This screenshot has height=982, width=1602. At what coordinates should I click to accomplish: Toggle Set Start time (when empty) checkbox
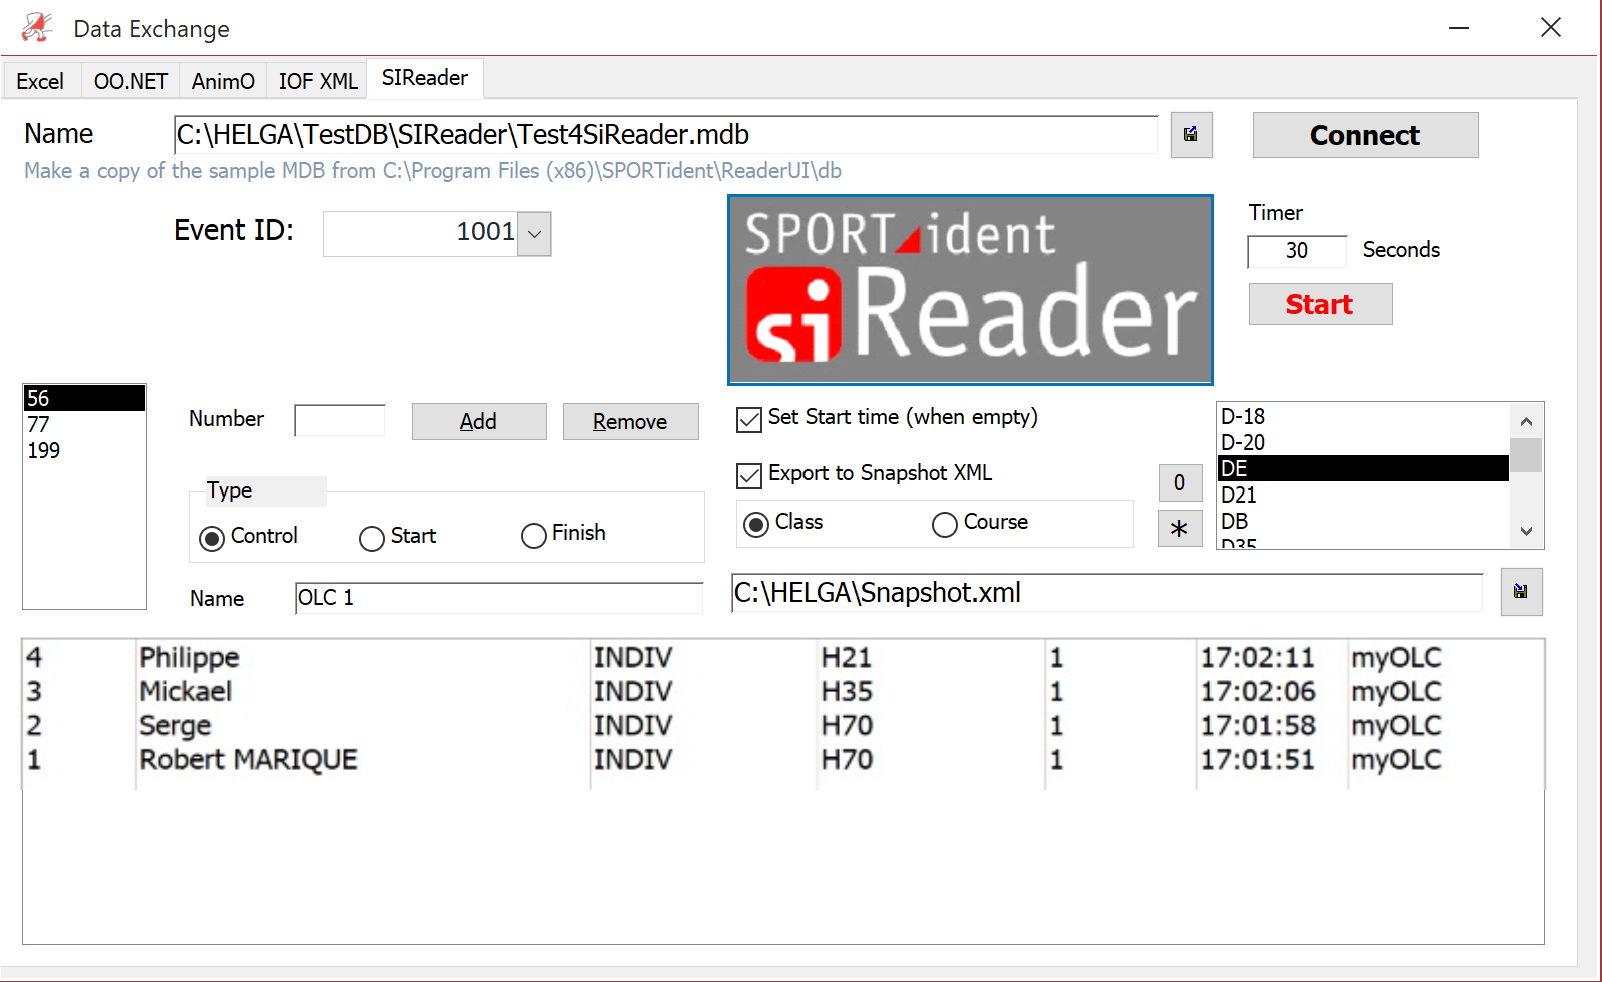click(749, 419)
